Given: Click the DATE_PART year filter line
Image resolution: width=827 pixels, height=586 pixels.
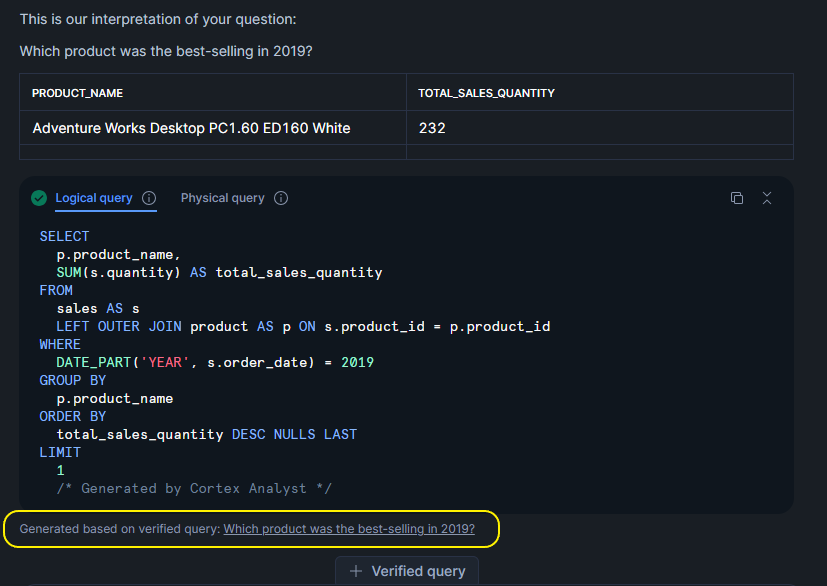Looking at the screenshot, I should tap(214, 362).
